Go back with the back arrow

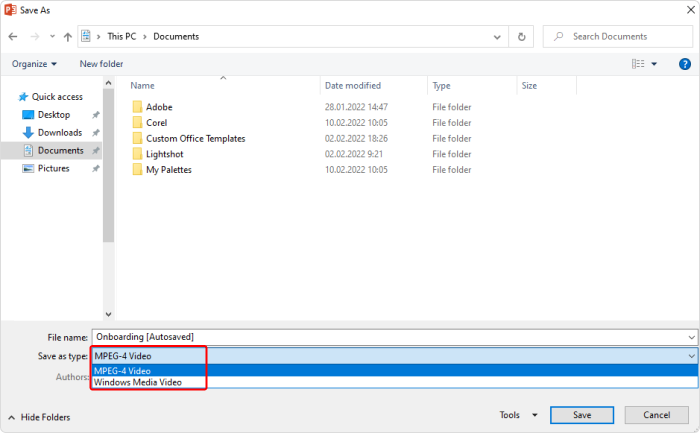point(13,37)
